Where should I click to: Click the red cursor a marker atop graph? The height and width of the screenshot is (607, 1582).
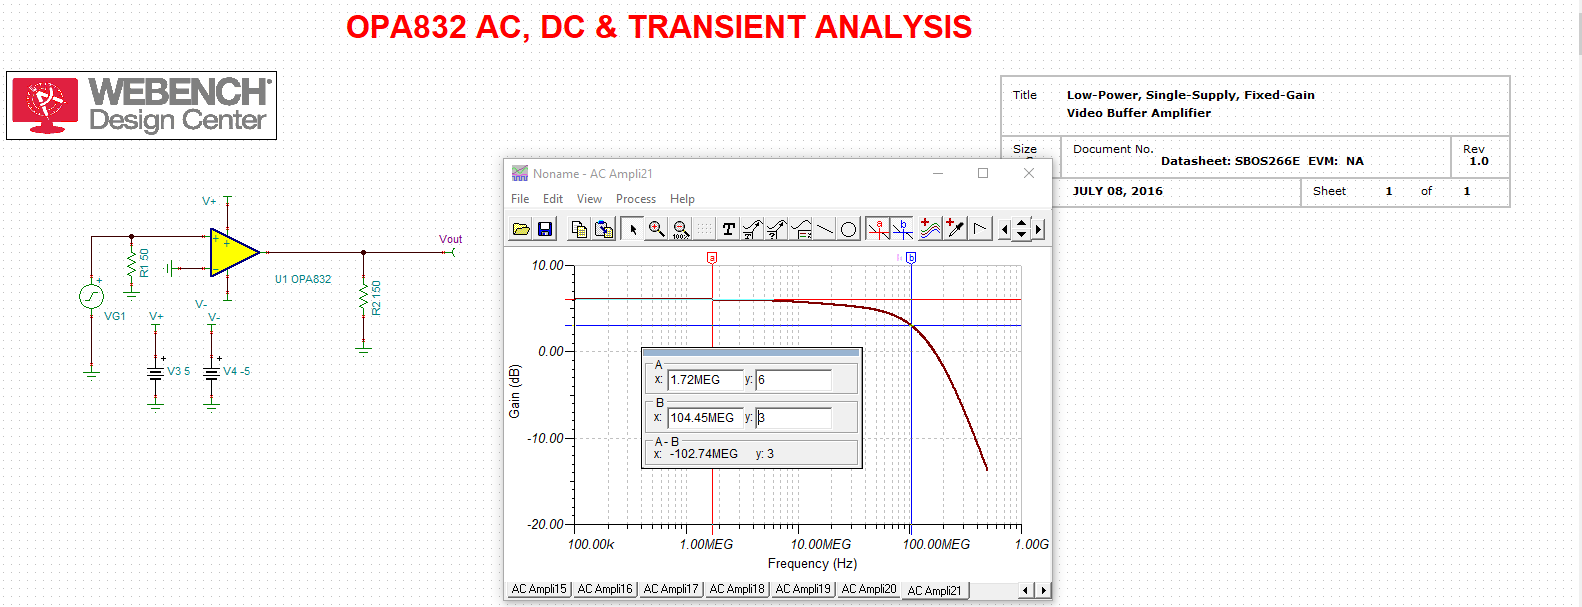(712, 257)
